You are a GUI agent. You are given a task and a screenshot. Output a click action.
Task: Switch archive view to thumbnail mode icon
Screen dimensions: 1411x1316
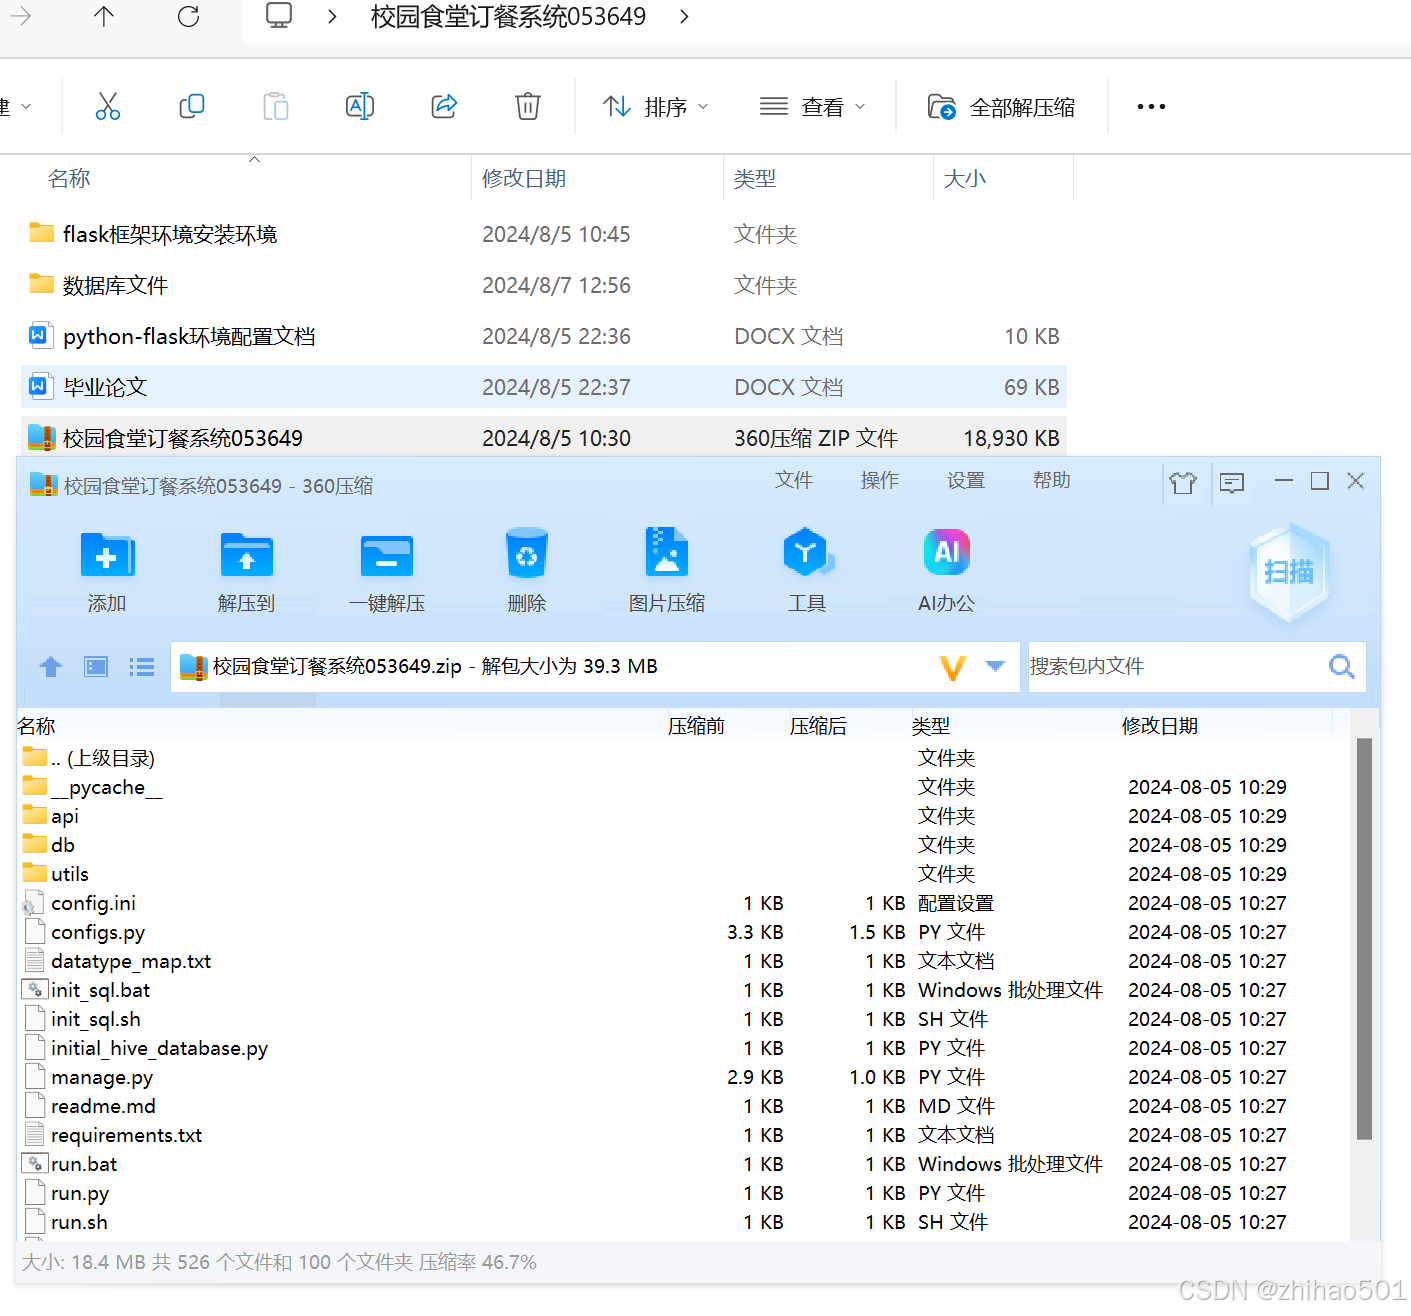pyautogui.click(x=96, y=667)
